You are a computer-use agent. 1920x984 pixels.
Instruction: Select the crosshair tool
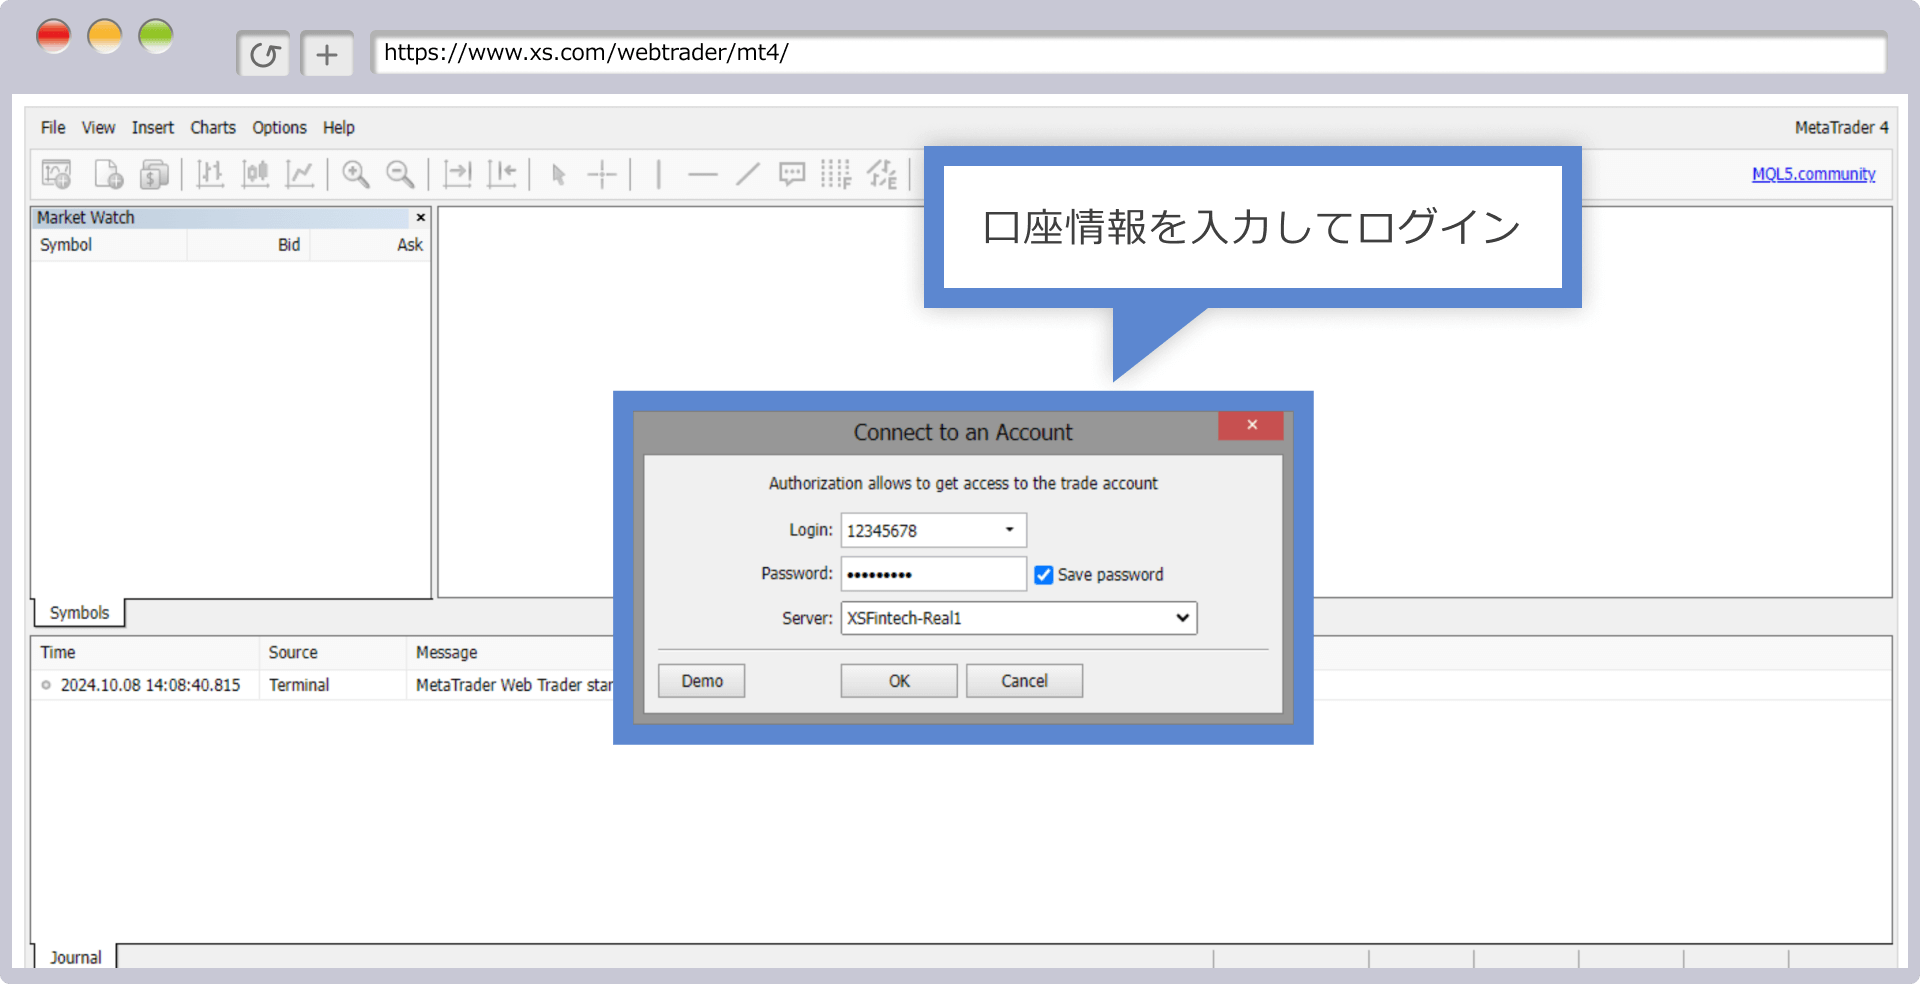click(602, 174)
